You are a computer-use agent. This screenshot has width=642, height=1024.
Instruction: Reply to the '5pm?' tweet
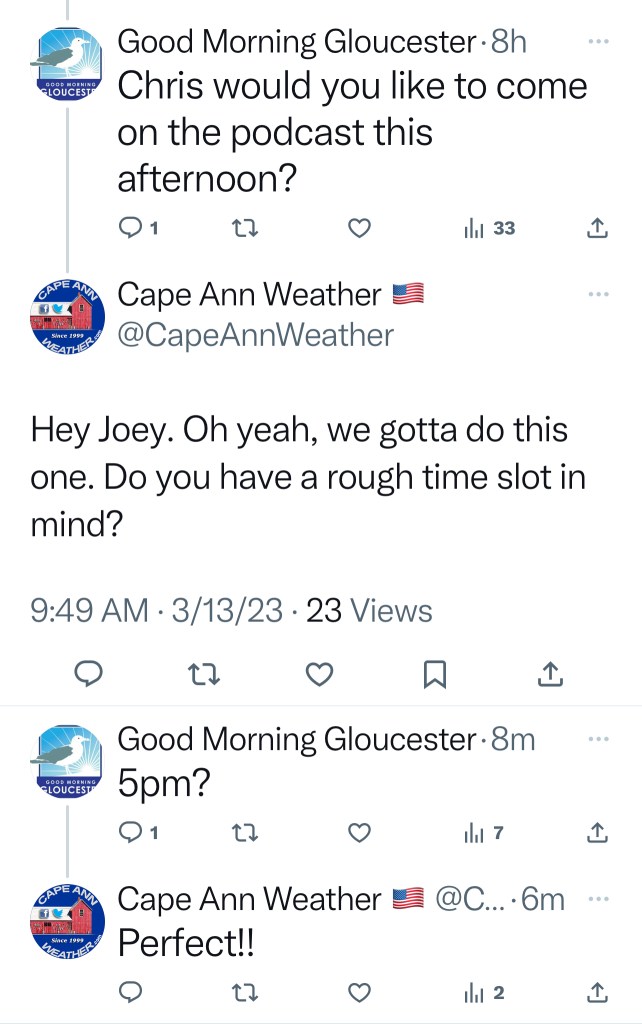132,832
